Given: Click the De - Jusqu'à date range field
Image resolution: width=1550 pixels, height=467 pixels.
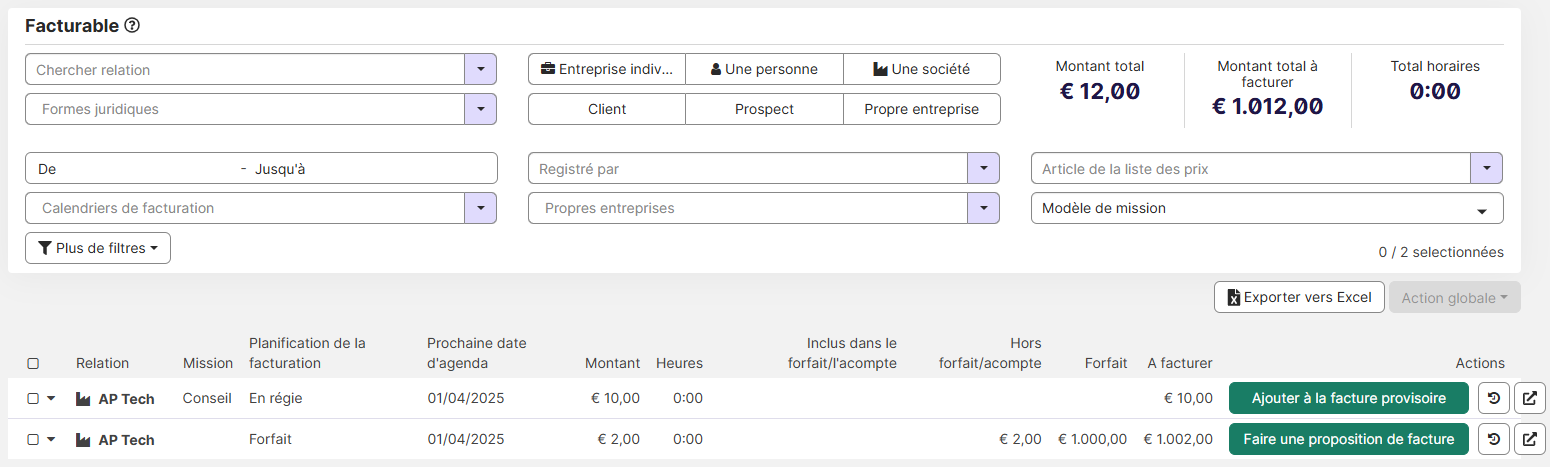Looking at the screenshot, I should 260,169.
